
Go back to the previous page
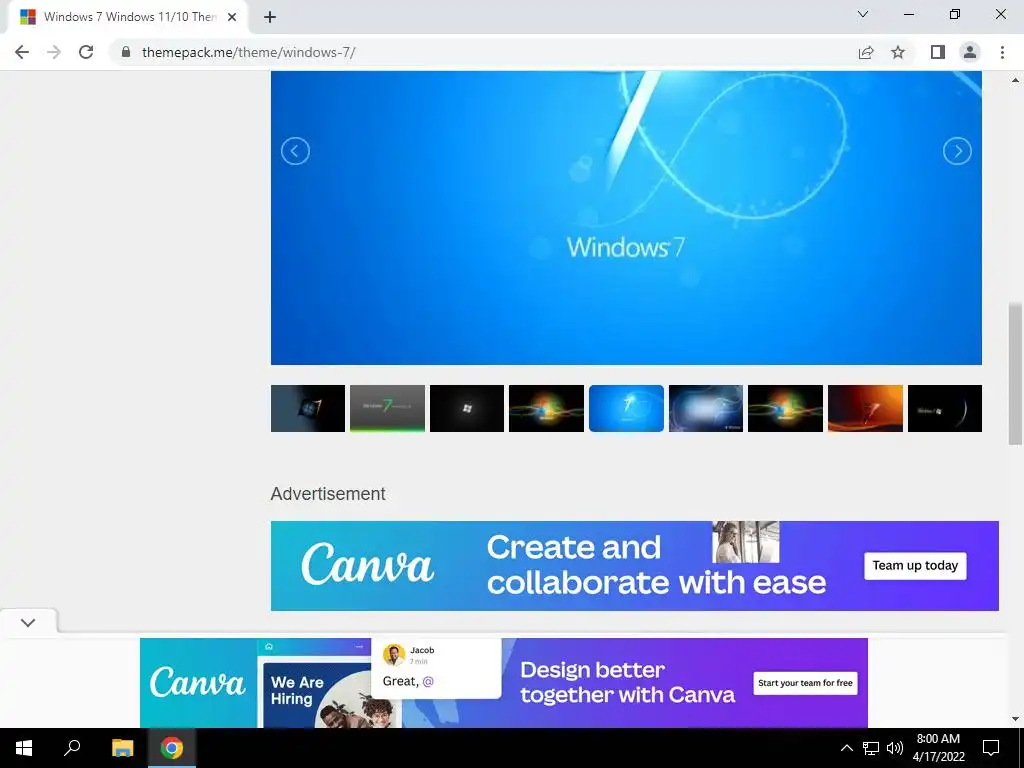[x=22, y=52]
